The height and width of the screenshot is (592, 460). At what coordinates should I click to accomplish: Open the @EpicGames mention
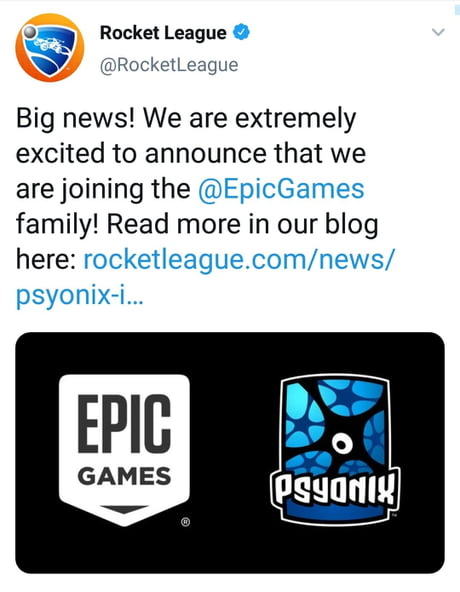(x=281, y=189)
